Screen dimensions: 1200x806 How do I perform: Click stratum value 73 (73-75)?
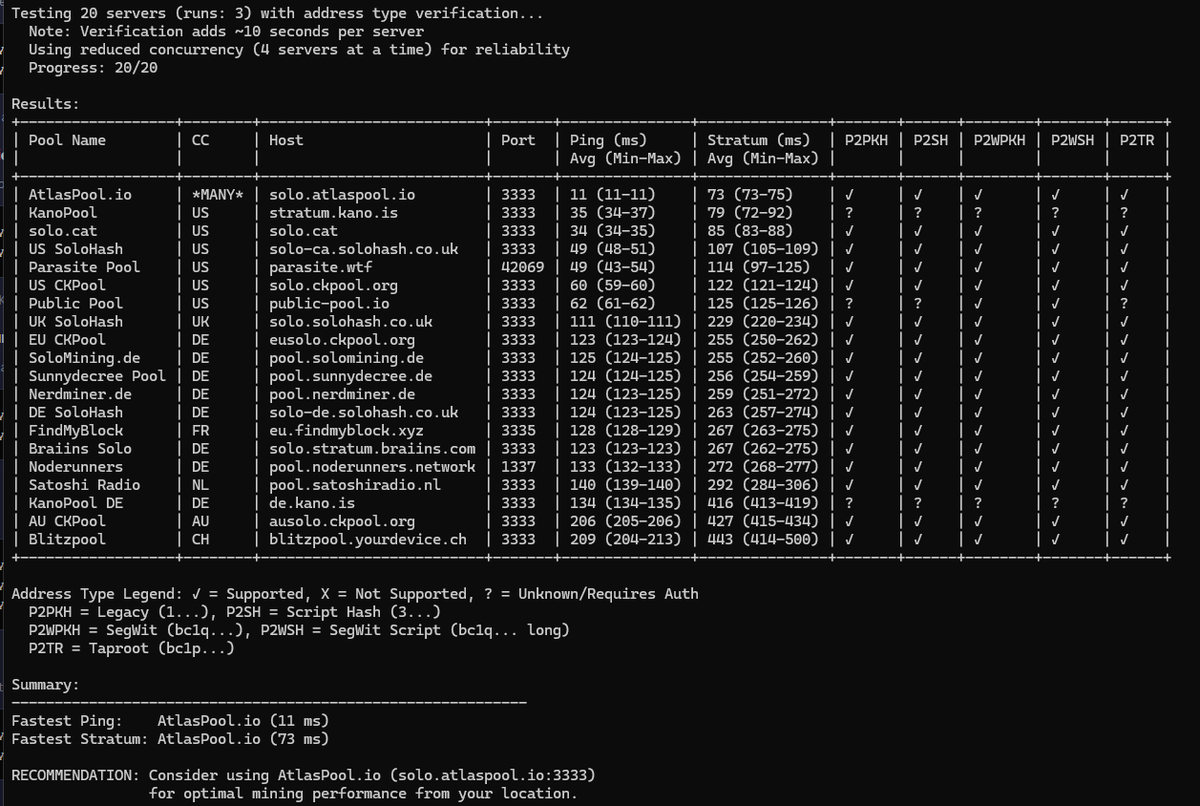pos(750,195)
